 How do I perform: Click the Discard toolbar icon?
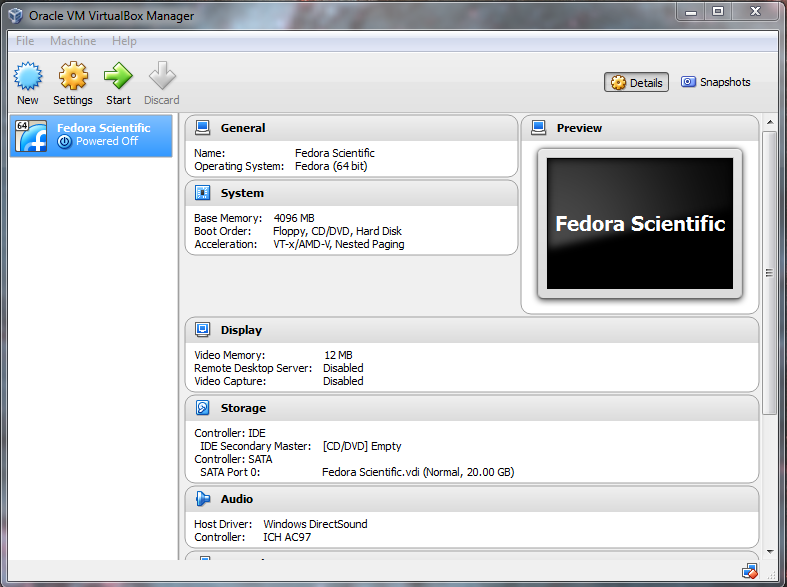pos(161,76)
